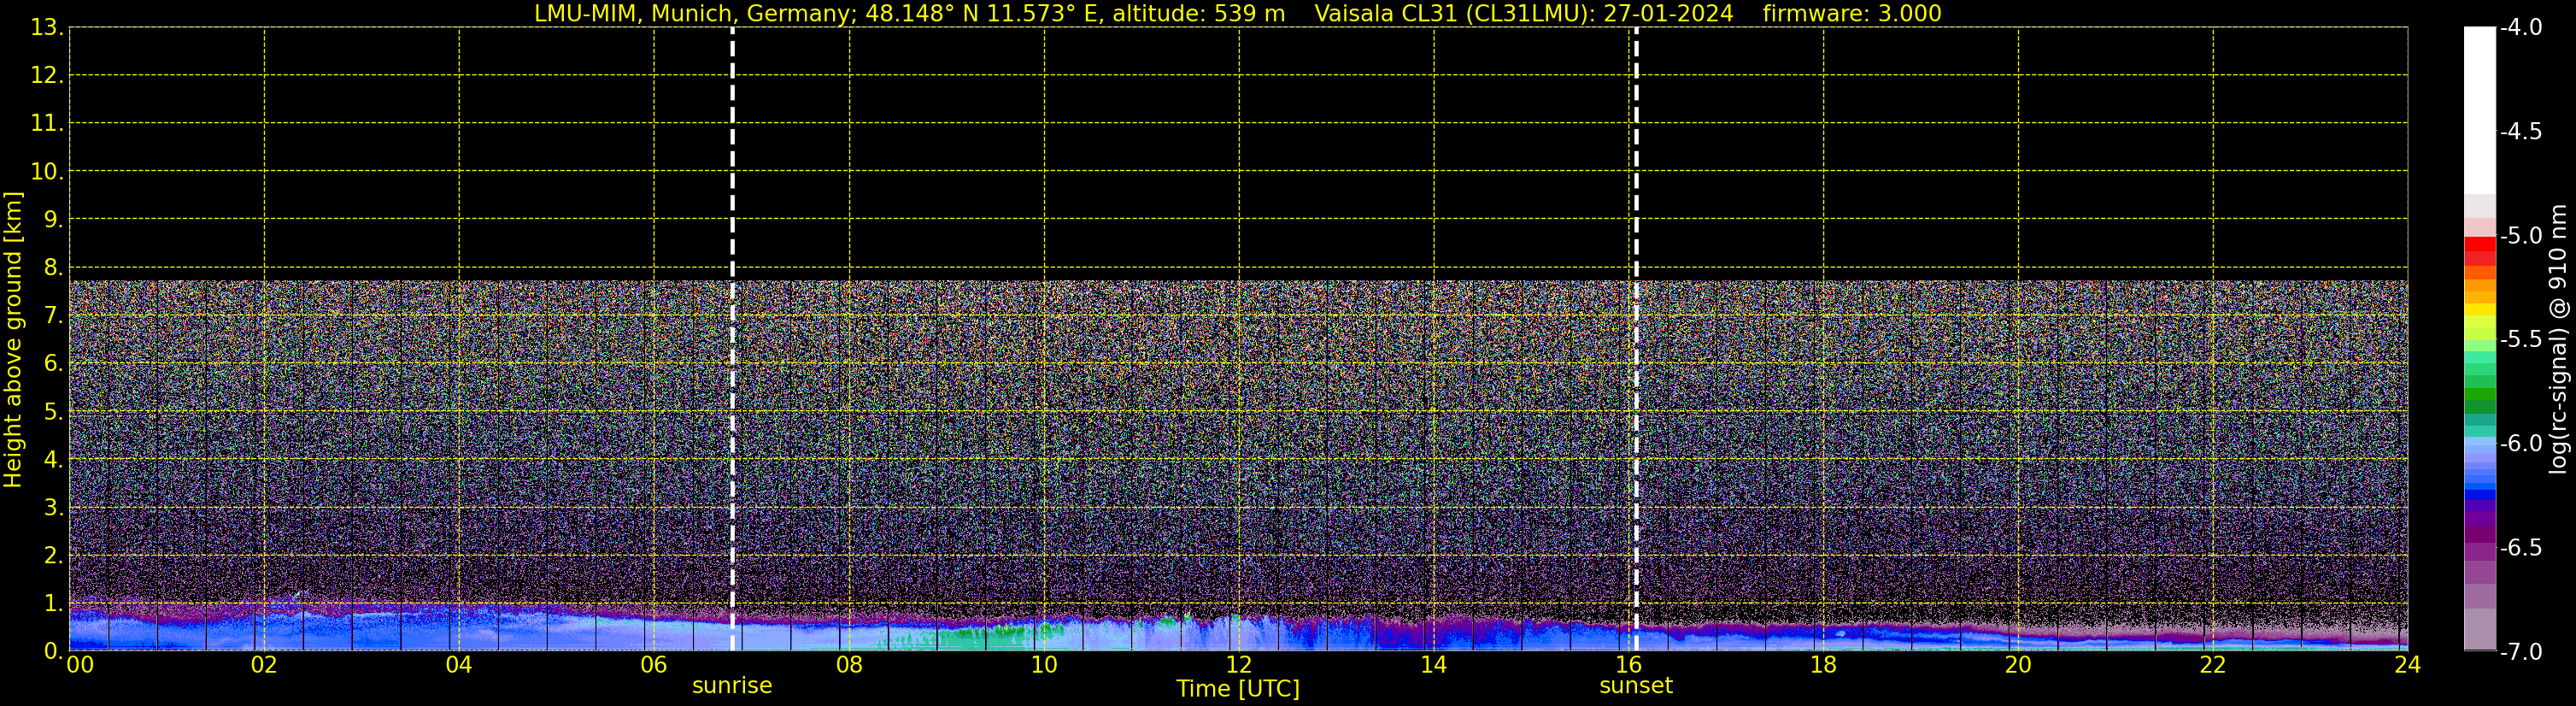Image resolution: width=2576 pixels, height=706 pixels.
Task: Click the 'Time [UTC]' axis label
Action: (x=1238, y=689)
